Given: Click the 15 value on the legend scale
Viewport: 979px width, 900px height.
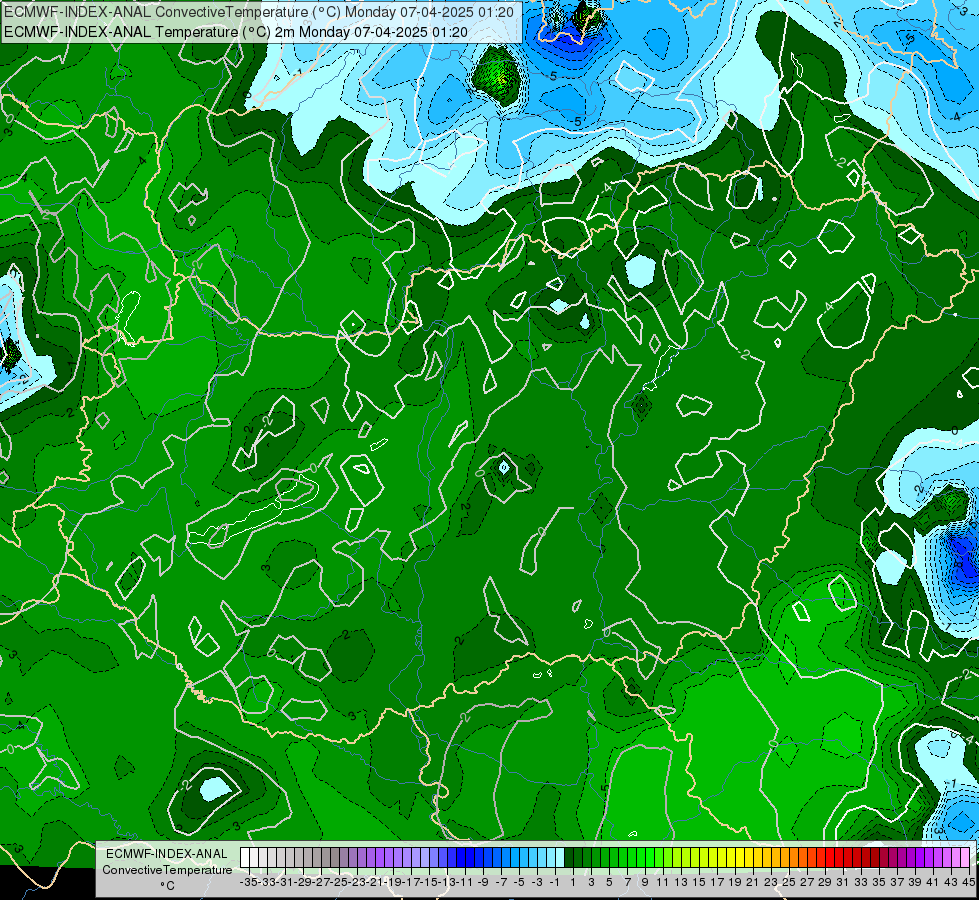Looking at the screenshot, I should tap(699, 882).
